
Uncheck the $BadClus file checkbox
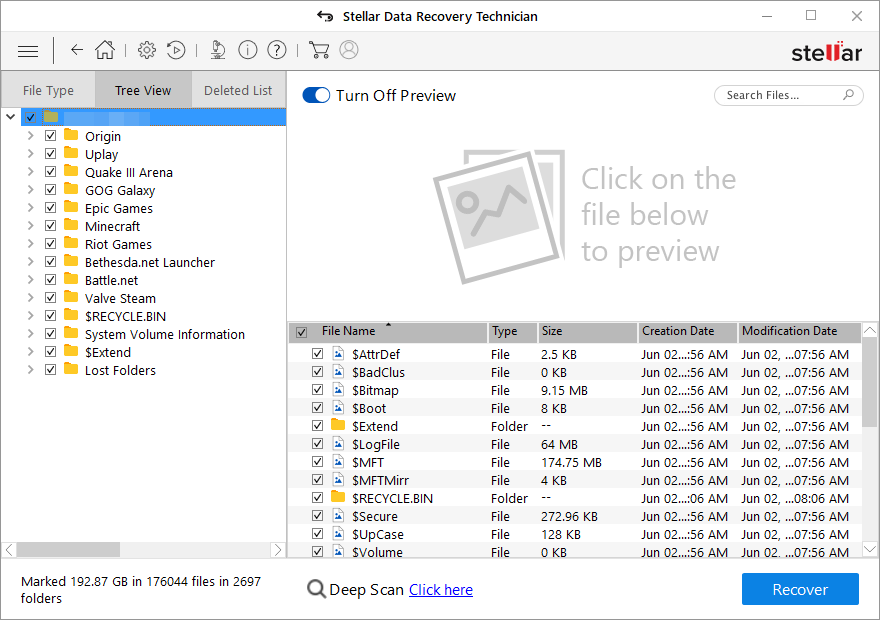pyautogui.click(x=317, y=371)
